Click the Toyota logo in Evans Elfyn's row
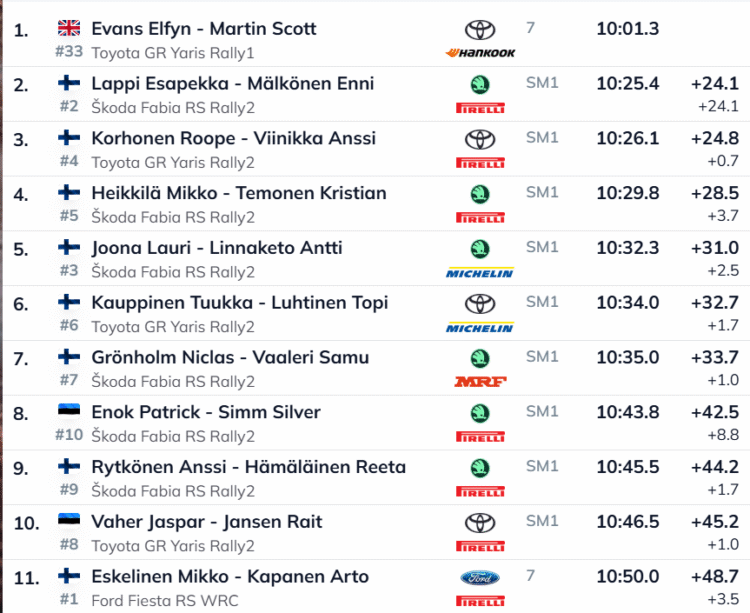The image size is (750, 613). pyautogui.click(x=481, y=30)
